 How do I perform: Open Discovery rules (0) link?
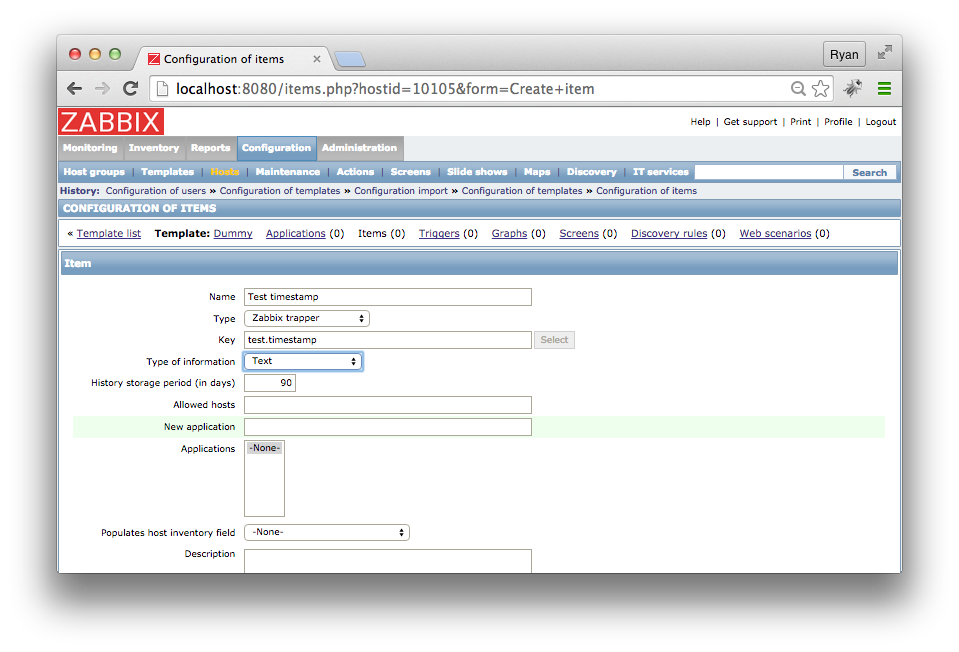coord(669,234)
